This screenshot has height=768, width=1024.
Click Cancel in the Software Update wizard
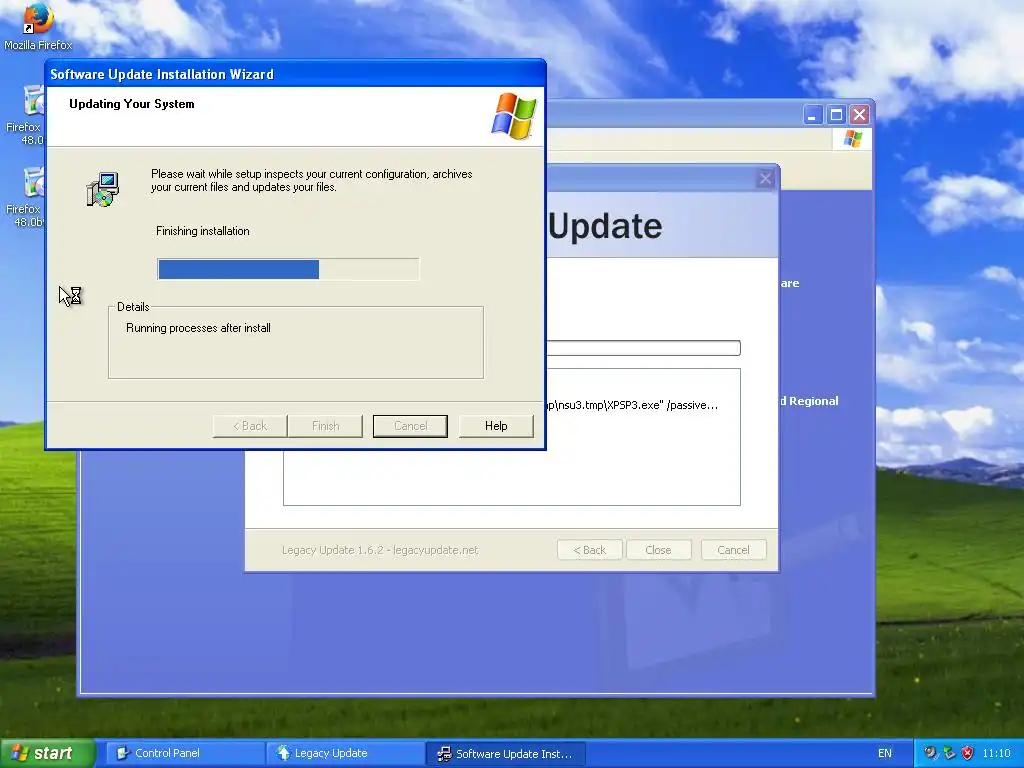[410, 426]
